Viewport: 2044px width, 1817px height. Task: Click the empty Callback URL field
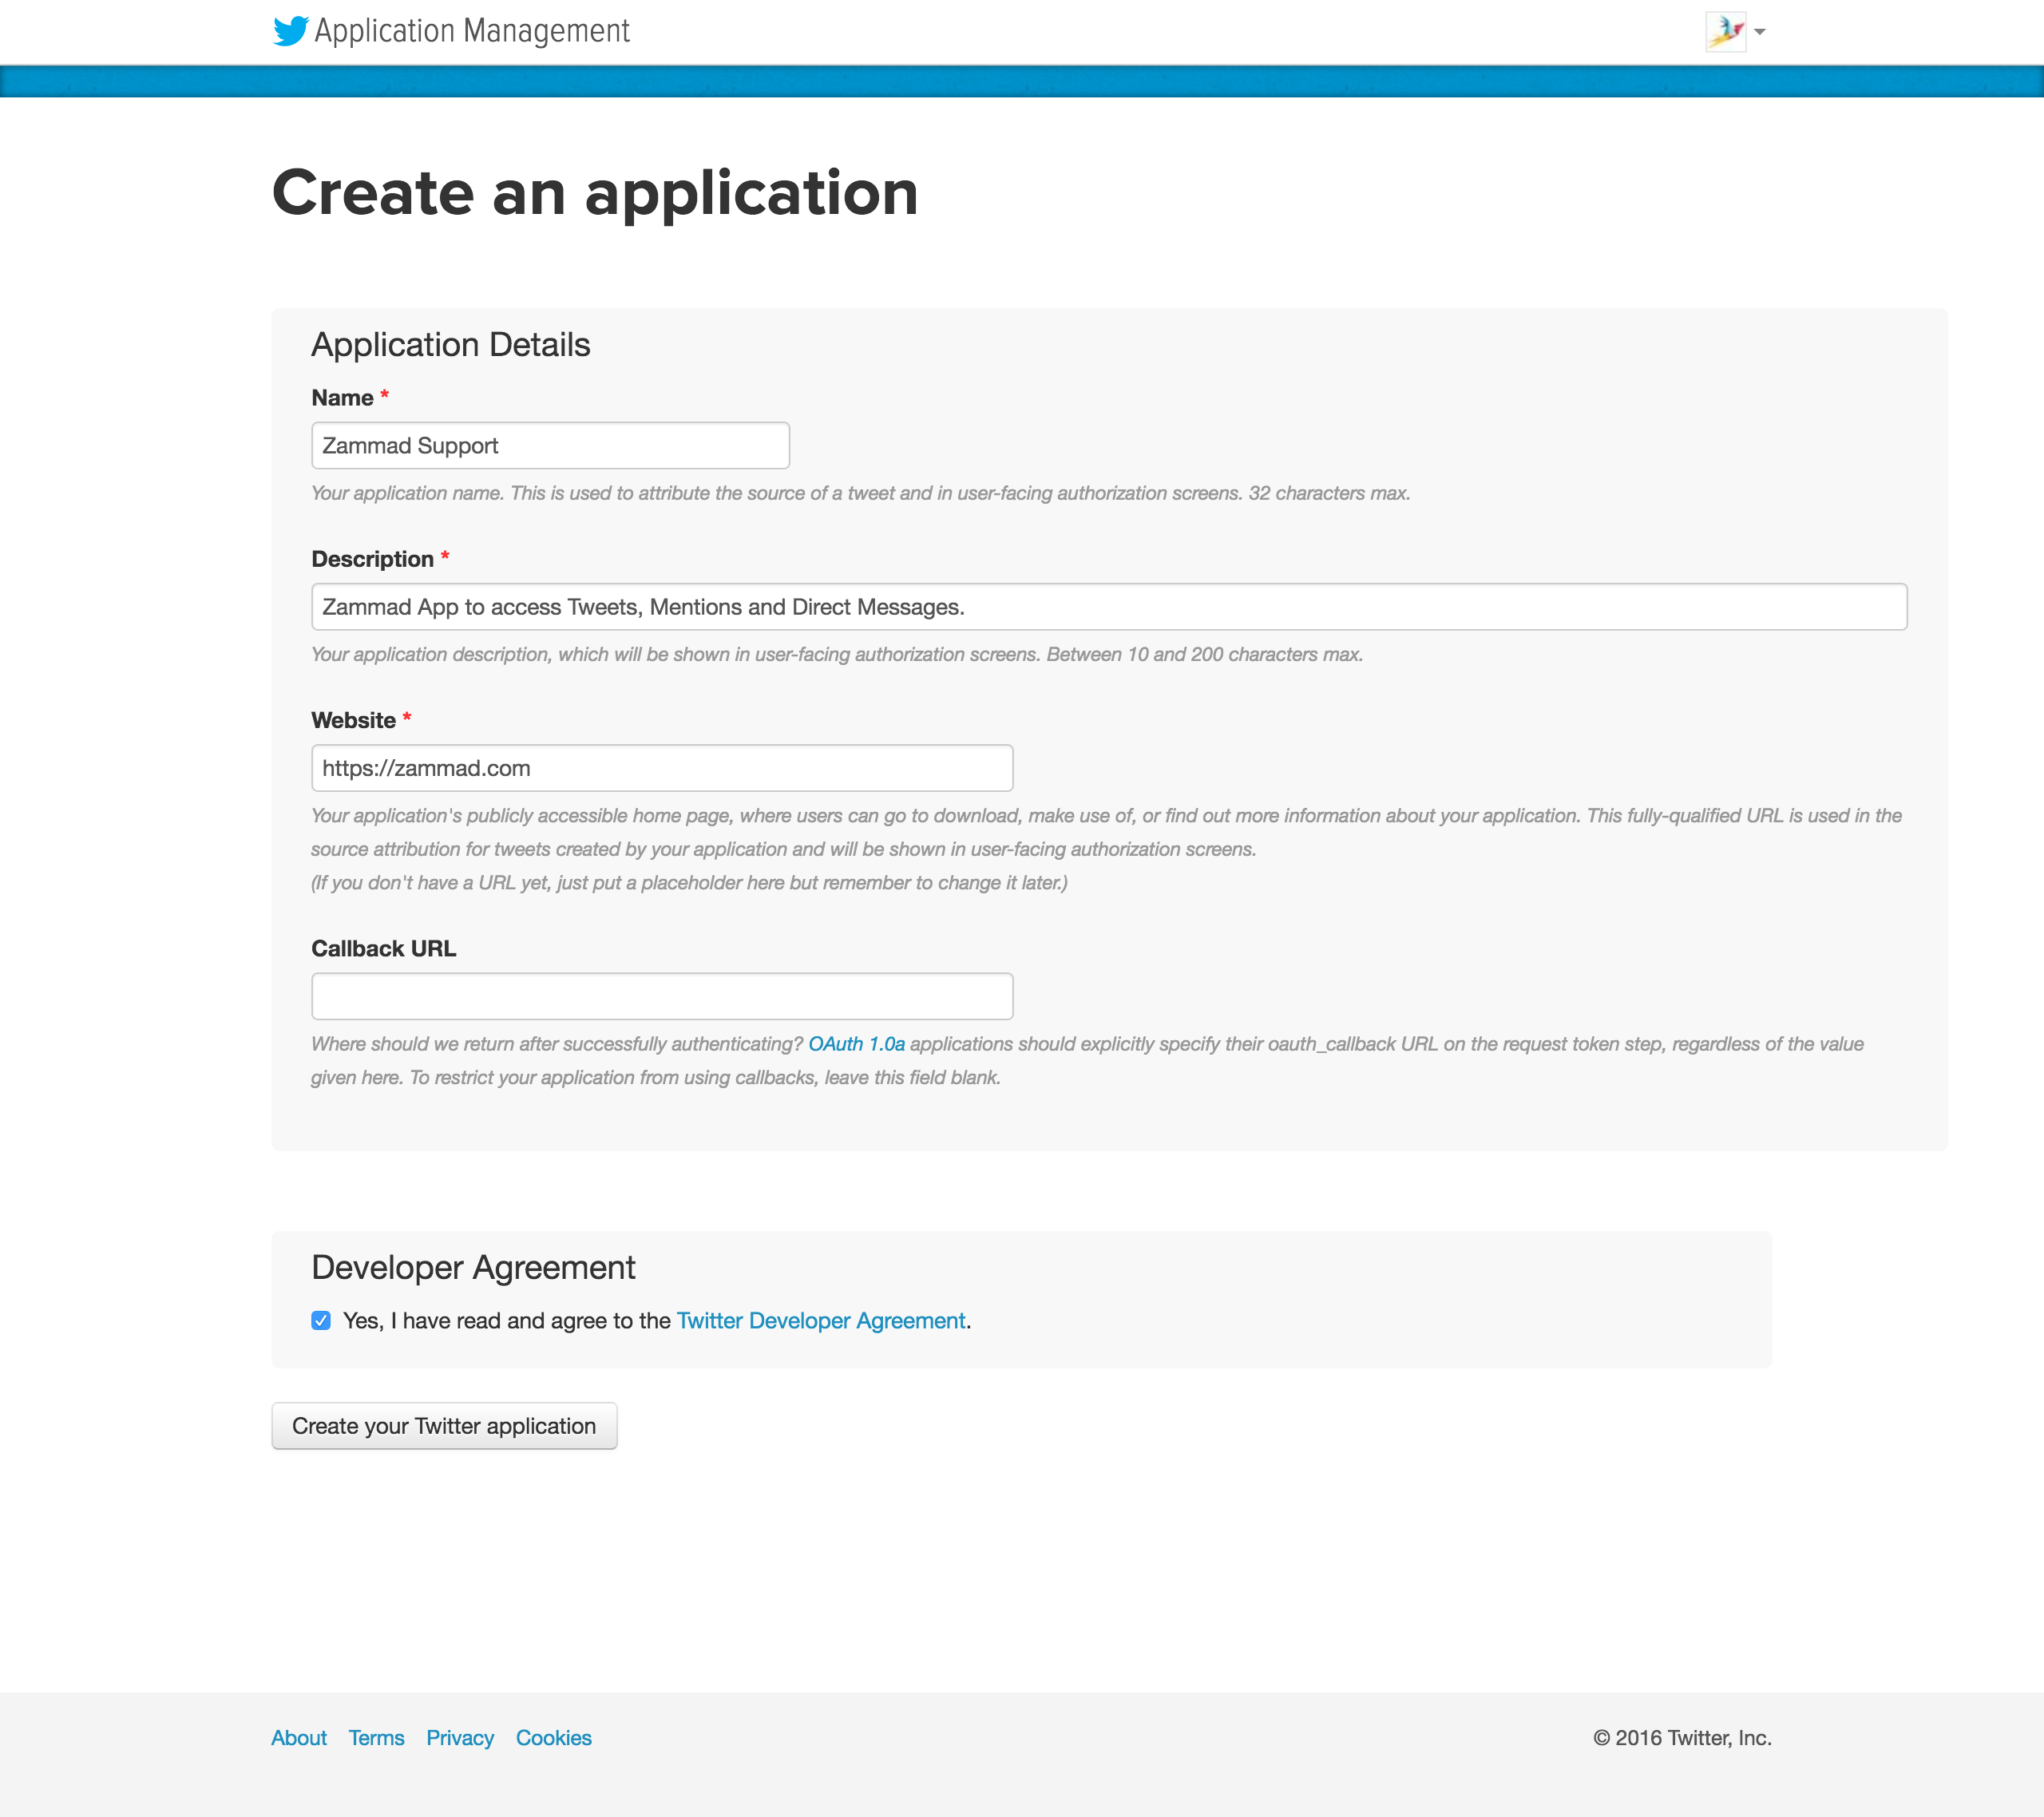point(662,996)
